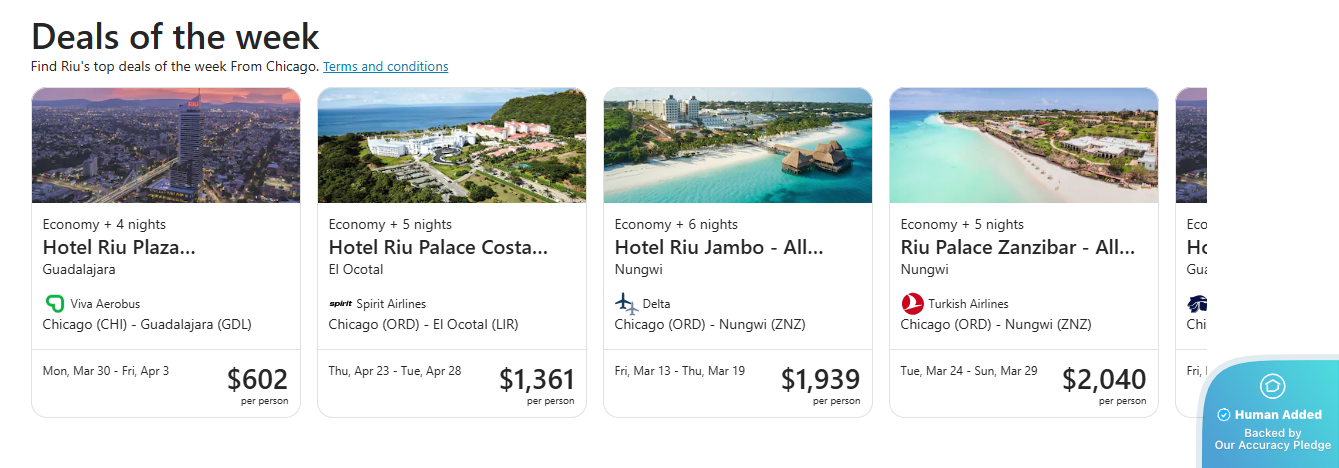Click the $2,040 per person price
This screenshot has width=1339, height=468.
(x=1104, y=380)
